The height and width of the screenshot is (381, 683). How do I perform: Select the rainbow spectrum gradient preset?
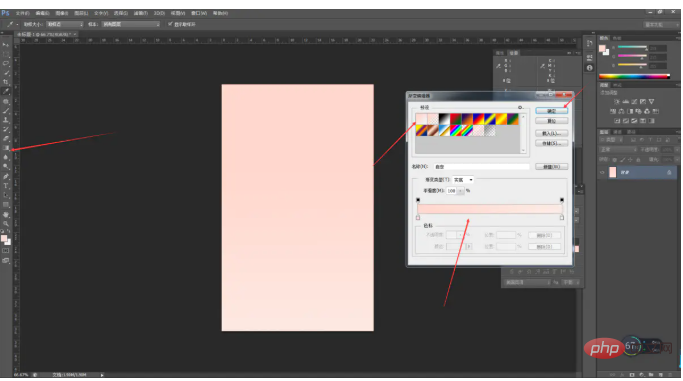point(455,130)
